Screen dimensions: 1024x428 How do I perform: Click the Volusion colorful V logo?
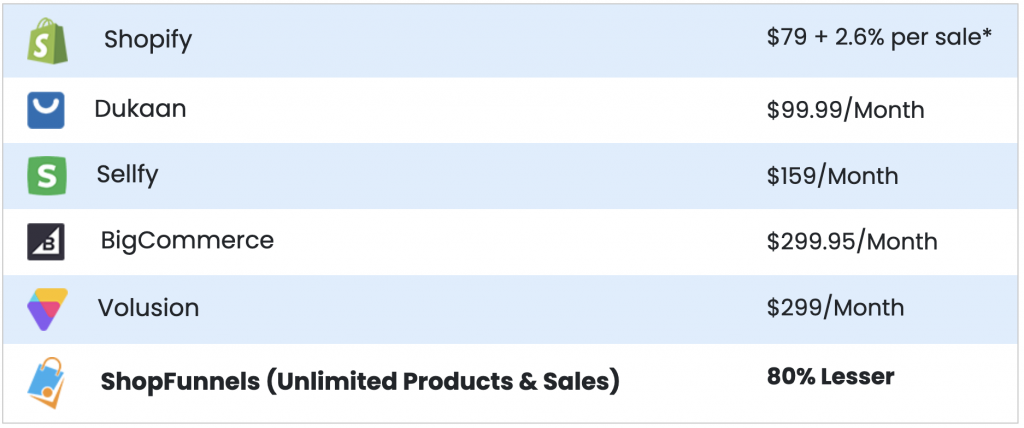(x=47, y=308)
